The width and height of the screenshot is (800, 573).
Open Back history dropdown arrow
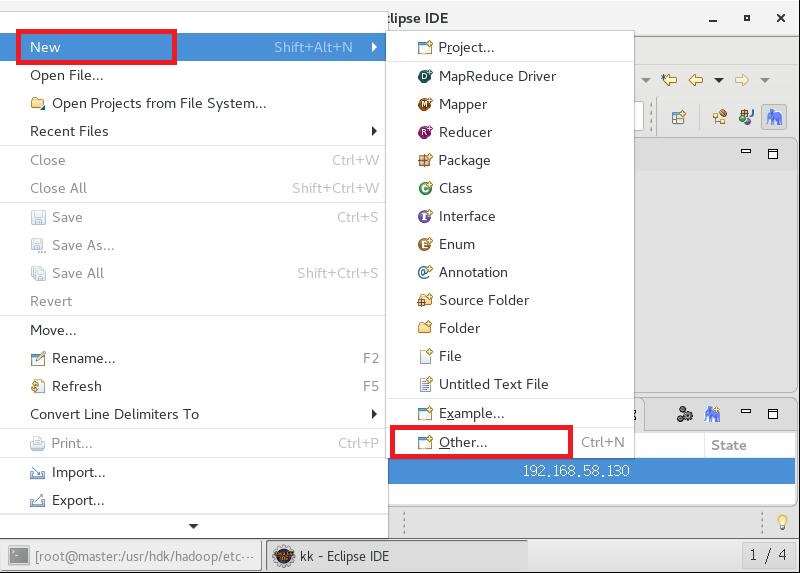coord(719,80)
